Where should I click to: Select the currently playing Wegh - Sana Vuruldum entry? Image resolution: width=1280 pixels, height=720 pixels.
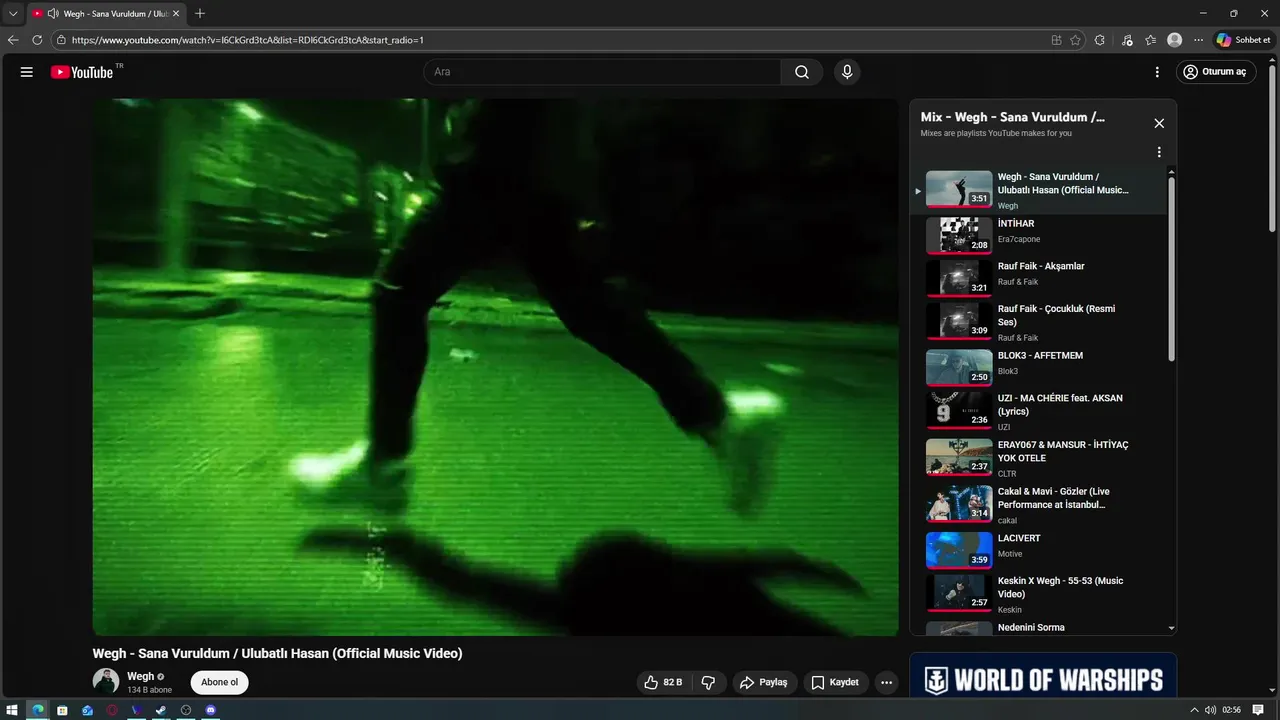(1040, 190)
